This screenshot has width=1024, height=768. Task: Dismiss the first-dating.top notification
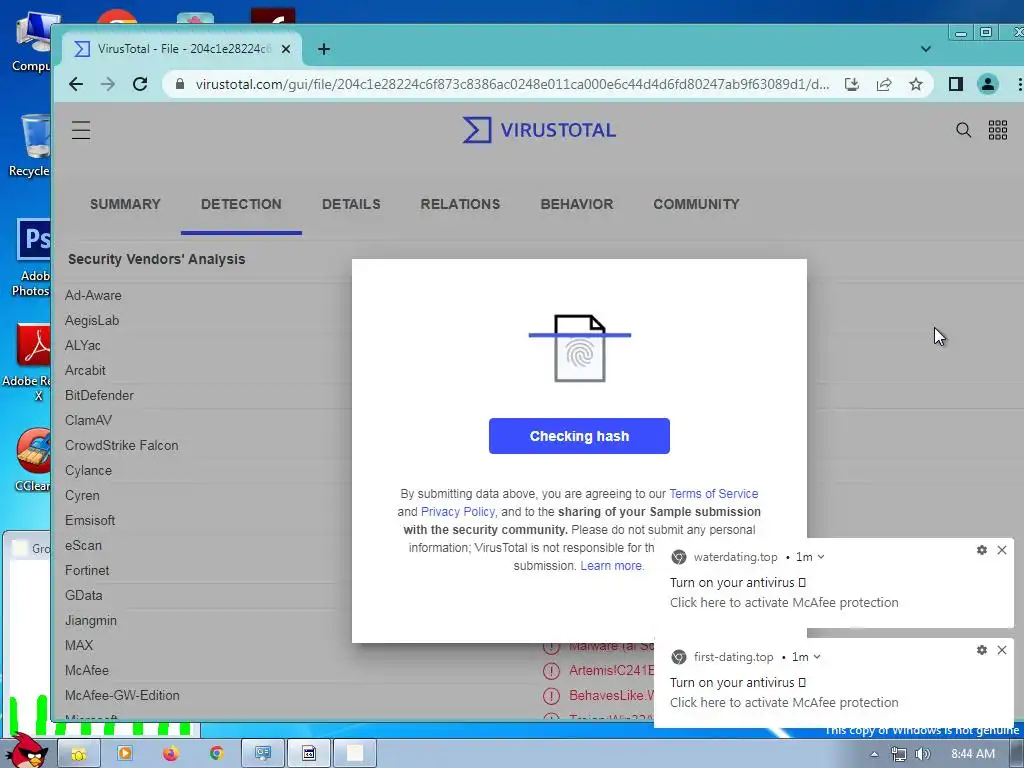pos(1002,650)
